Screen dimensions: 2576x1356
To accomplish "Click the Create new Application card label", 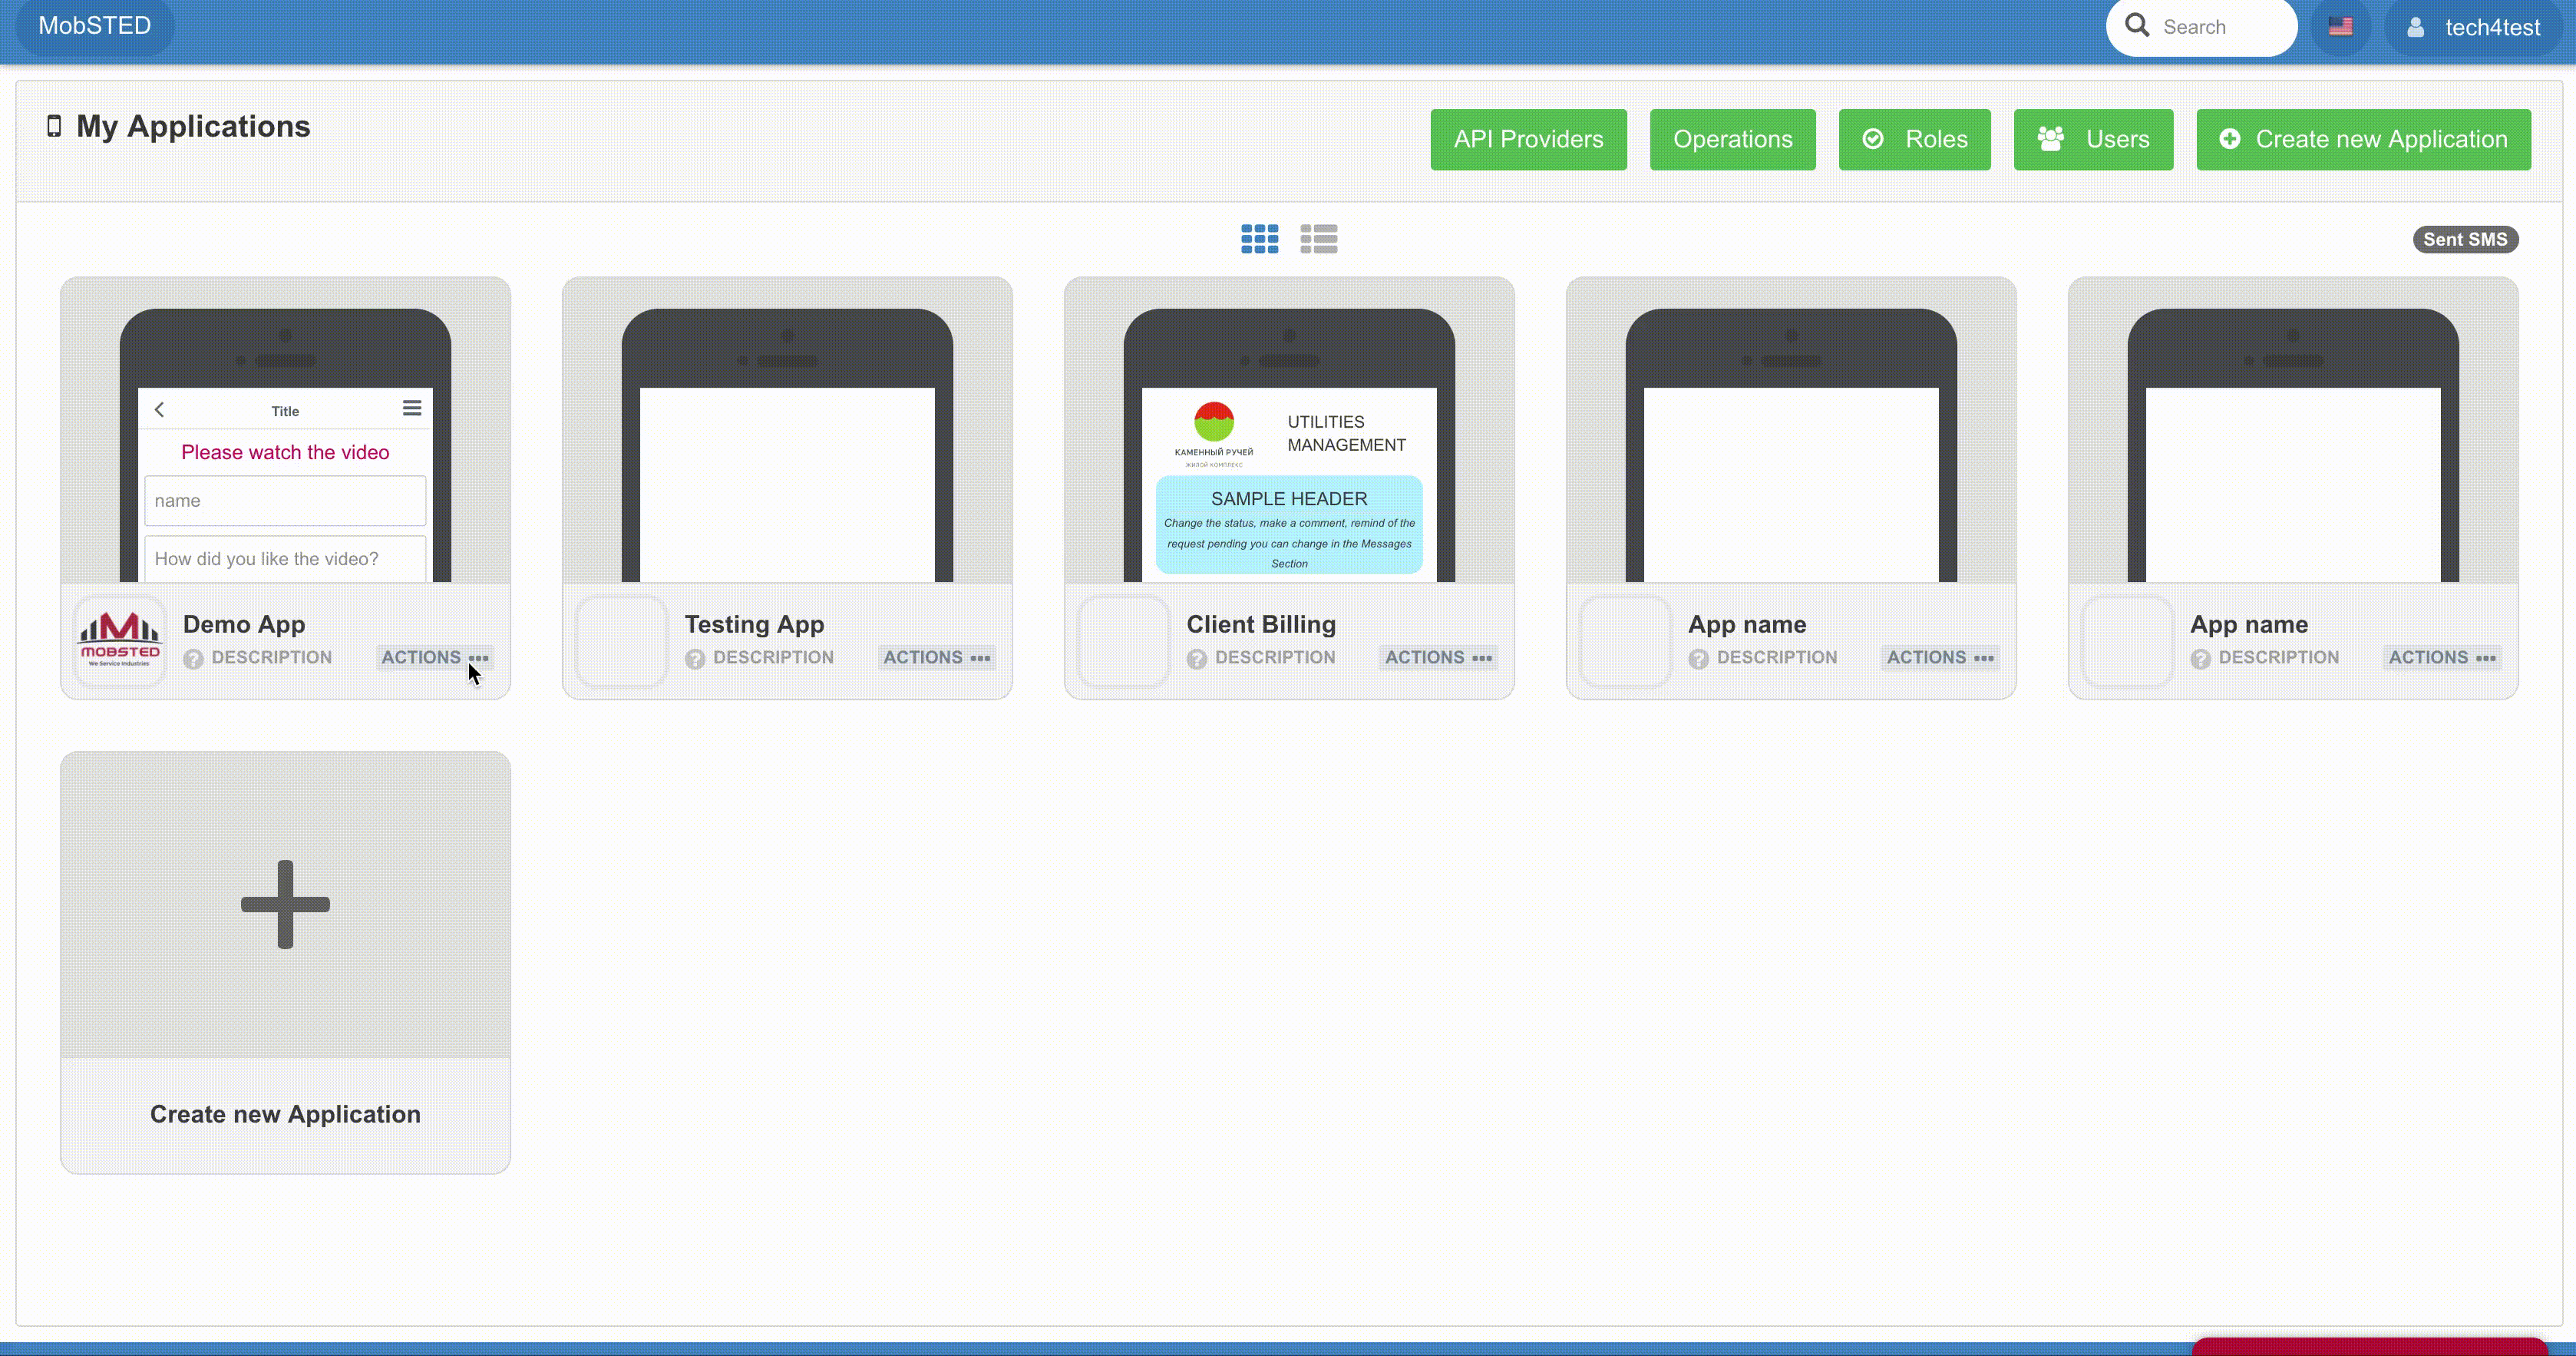I will 285,1114.
